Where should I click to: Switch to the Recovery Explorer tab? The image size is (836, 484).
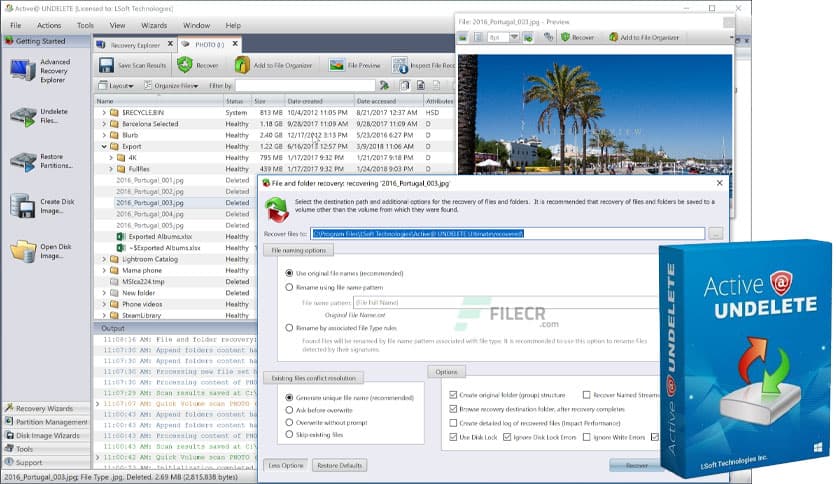click(132, 45)
